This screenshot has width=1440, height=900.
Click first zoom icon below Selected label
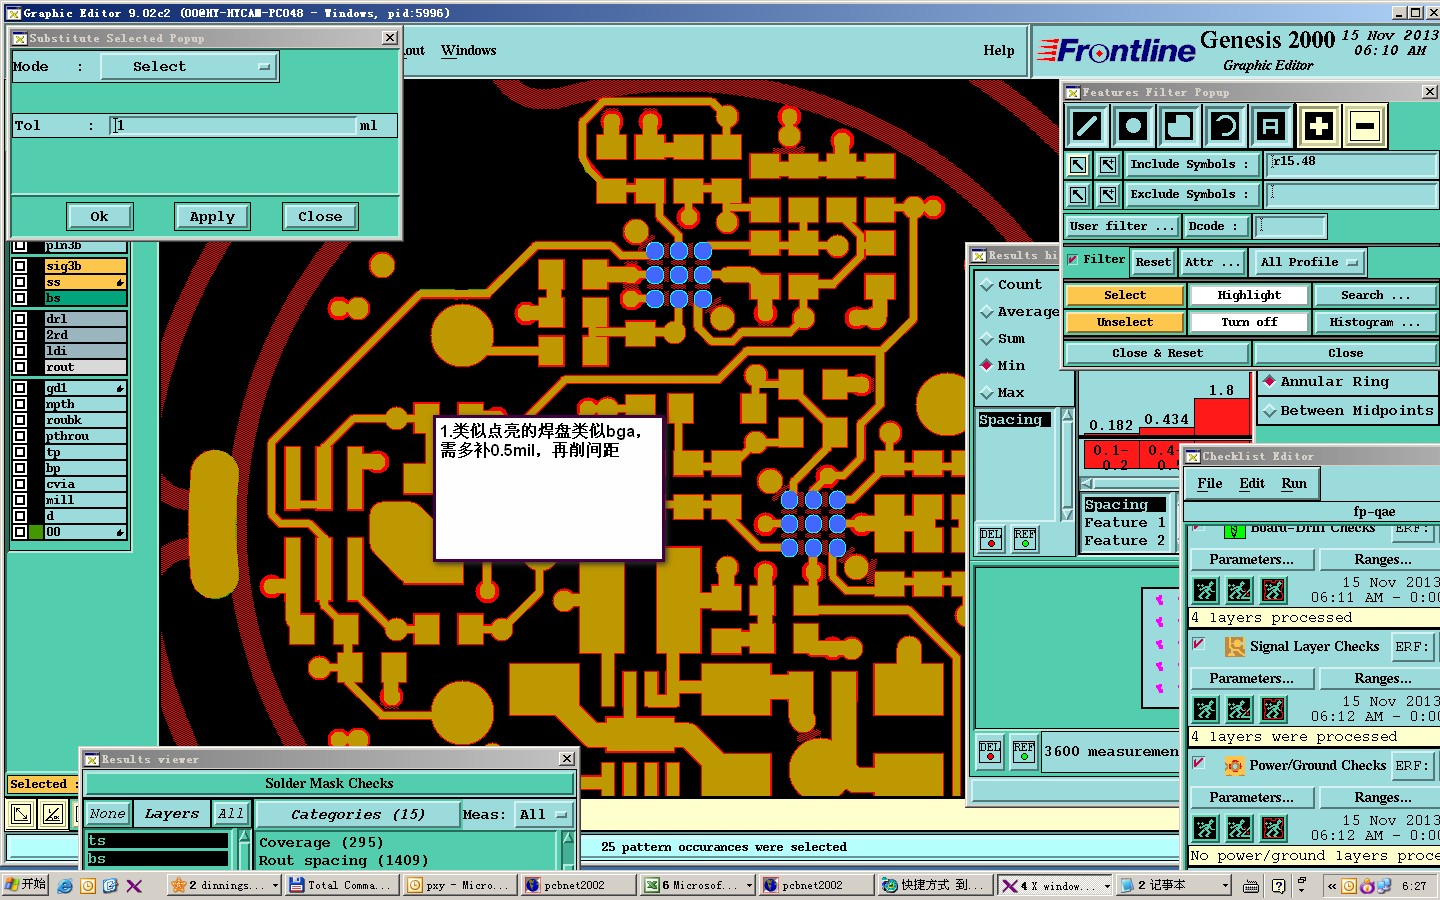pos(21,814)
